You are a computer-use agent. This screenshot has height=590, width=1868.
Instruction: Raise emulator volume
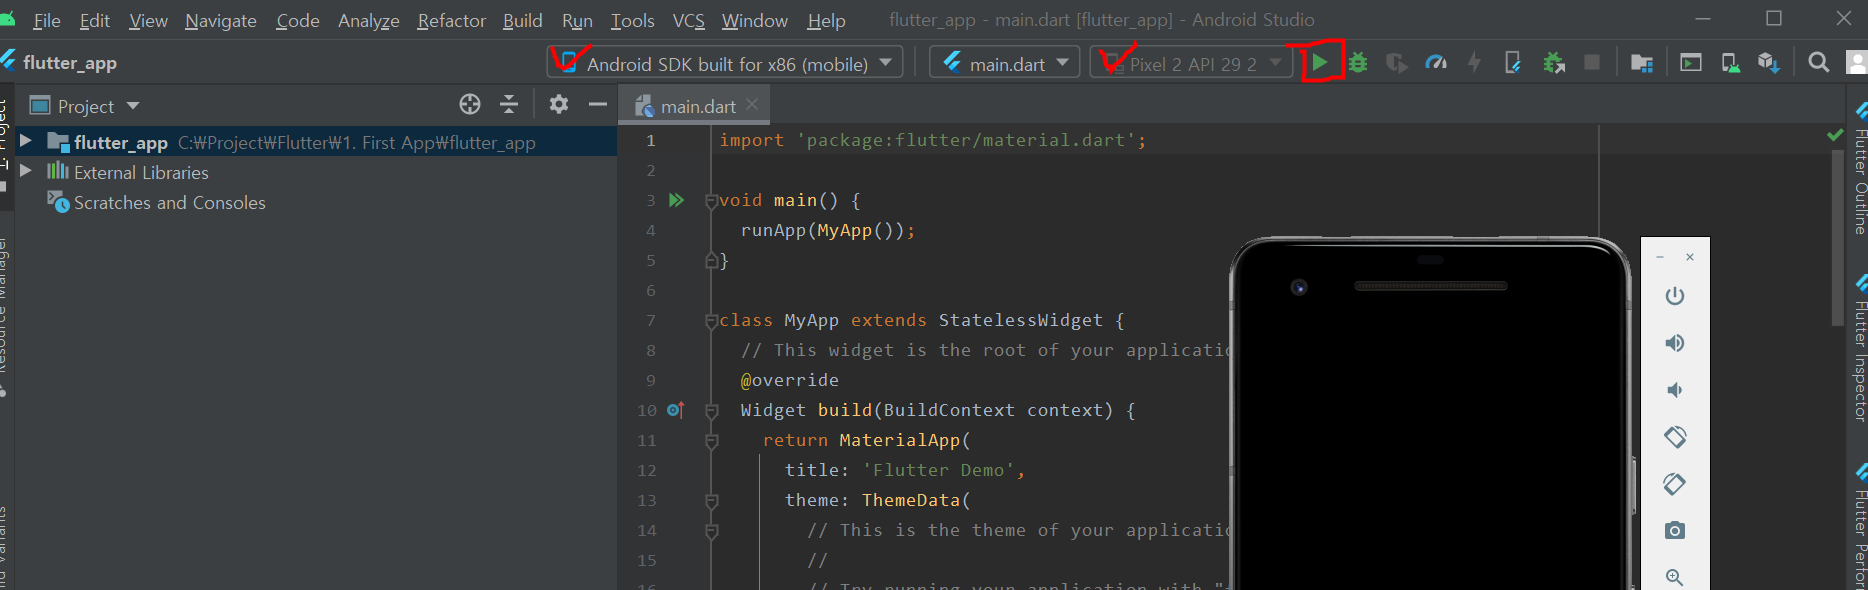click(x=1675, y=343)
